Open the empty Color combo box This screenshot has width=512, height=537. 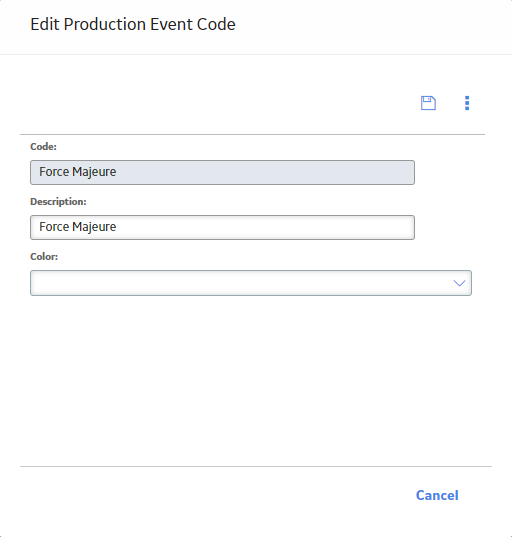pyautogui.click(x=251, y=283)
